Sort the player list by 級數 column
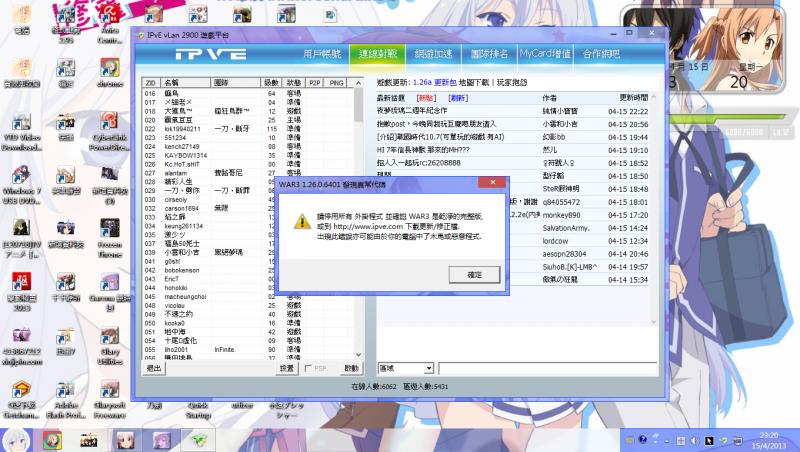Screen dimensions: 800x452 (x=271, y=83)
